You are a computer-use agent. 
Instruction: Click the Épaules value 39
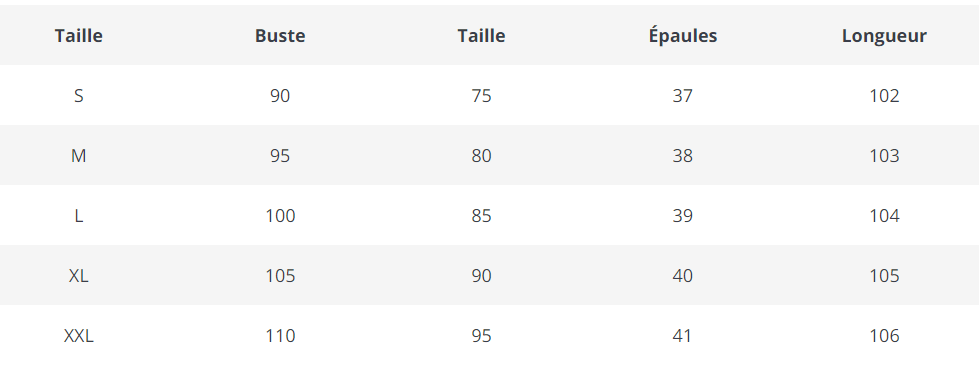pyautogui.click(x=682, y=216)
